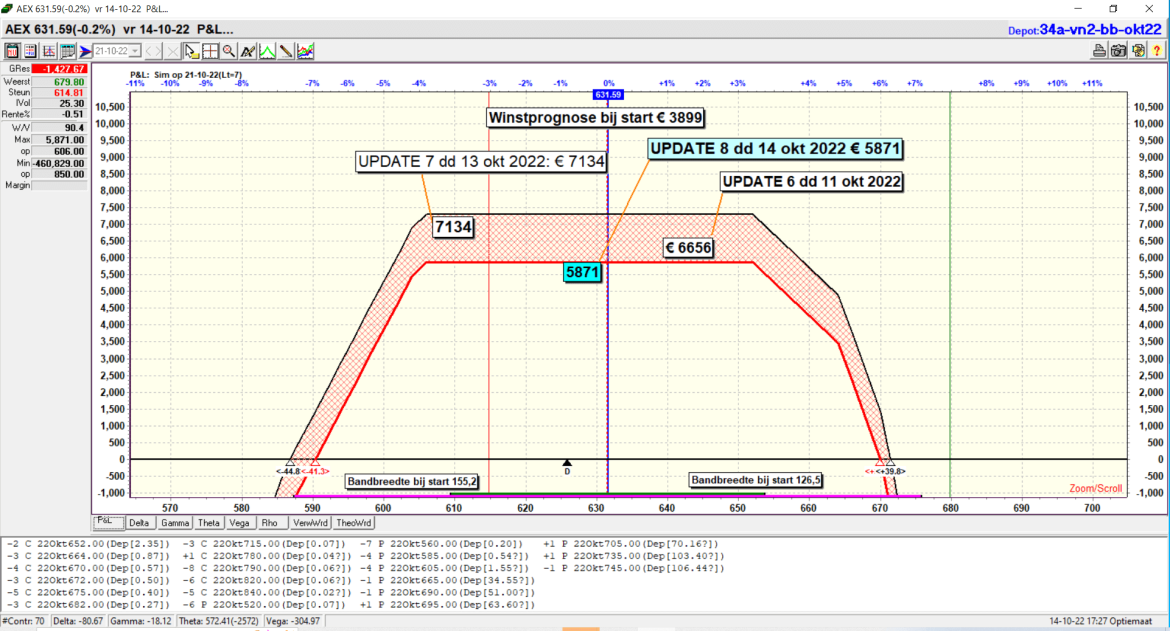Click the position row -7 P 22Okt560.00
This screenshot has width=1170, height=631.
440,544
